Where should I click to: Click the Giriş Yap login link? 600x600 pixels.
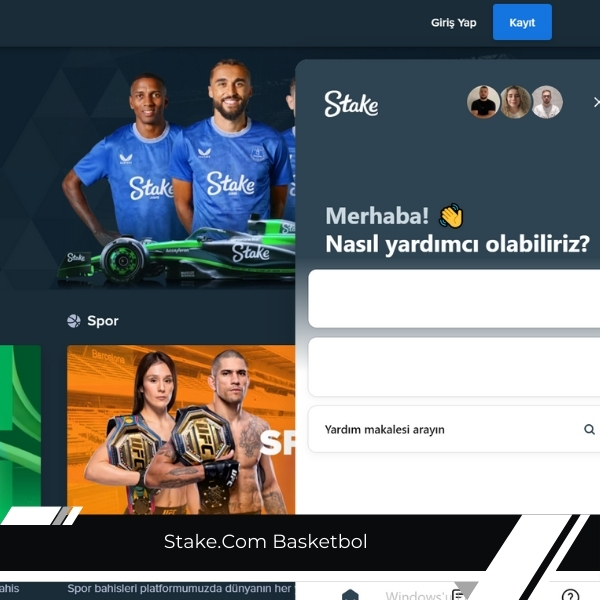point(453,23)
